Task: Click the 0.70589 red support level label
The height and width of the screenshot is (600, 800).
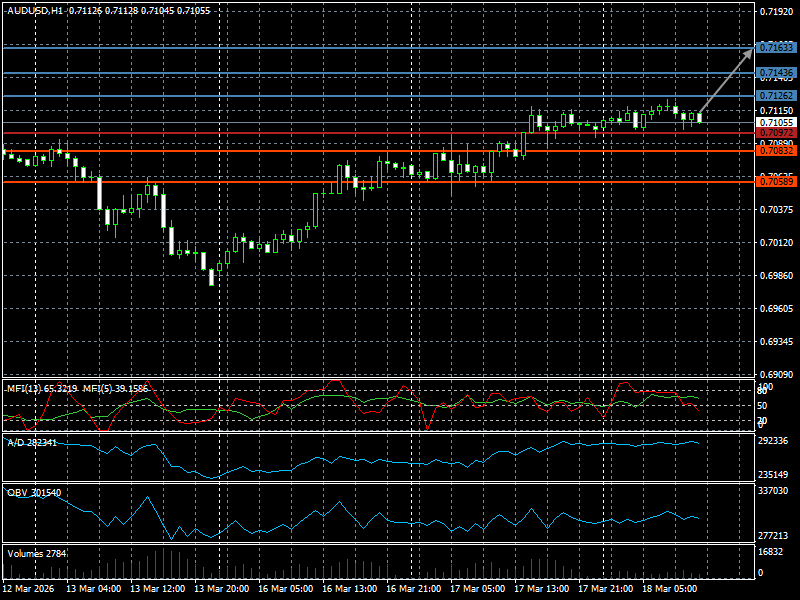Action: [x=776, y=182]
